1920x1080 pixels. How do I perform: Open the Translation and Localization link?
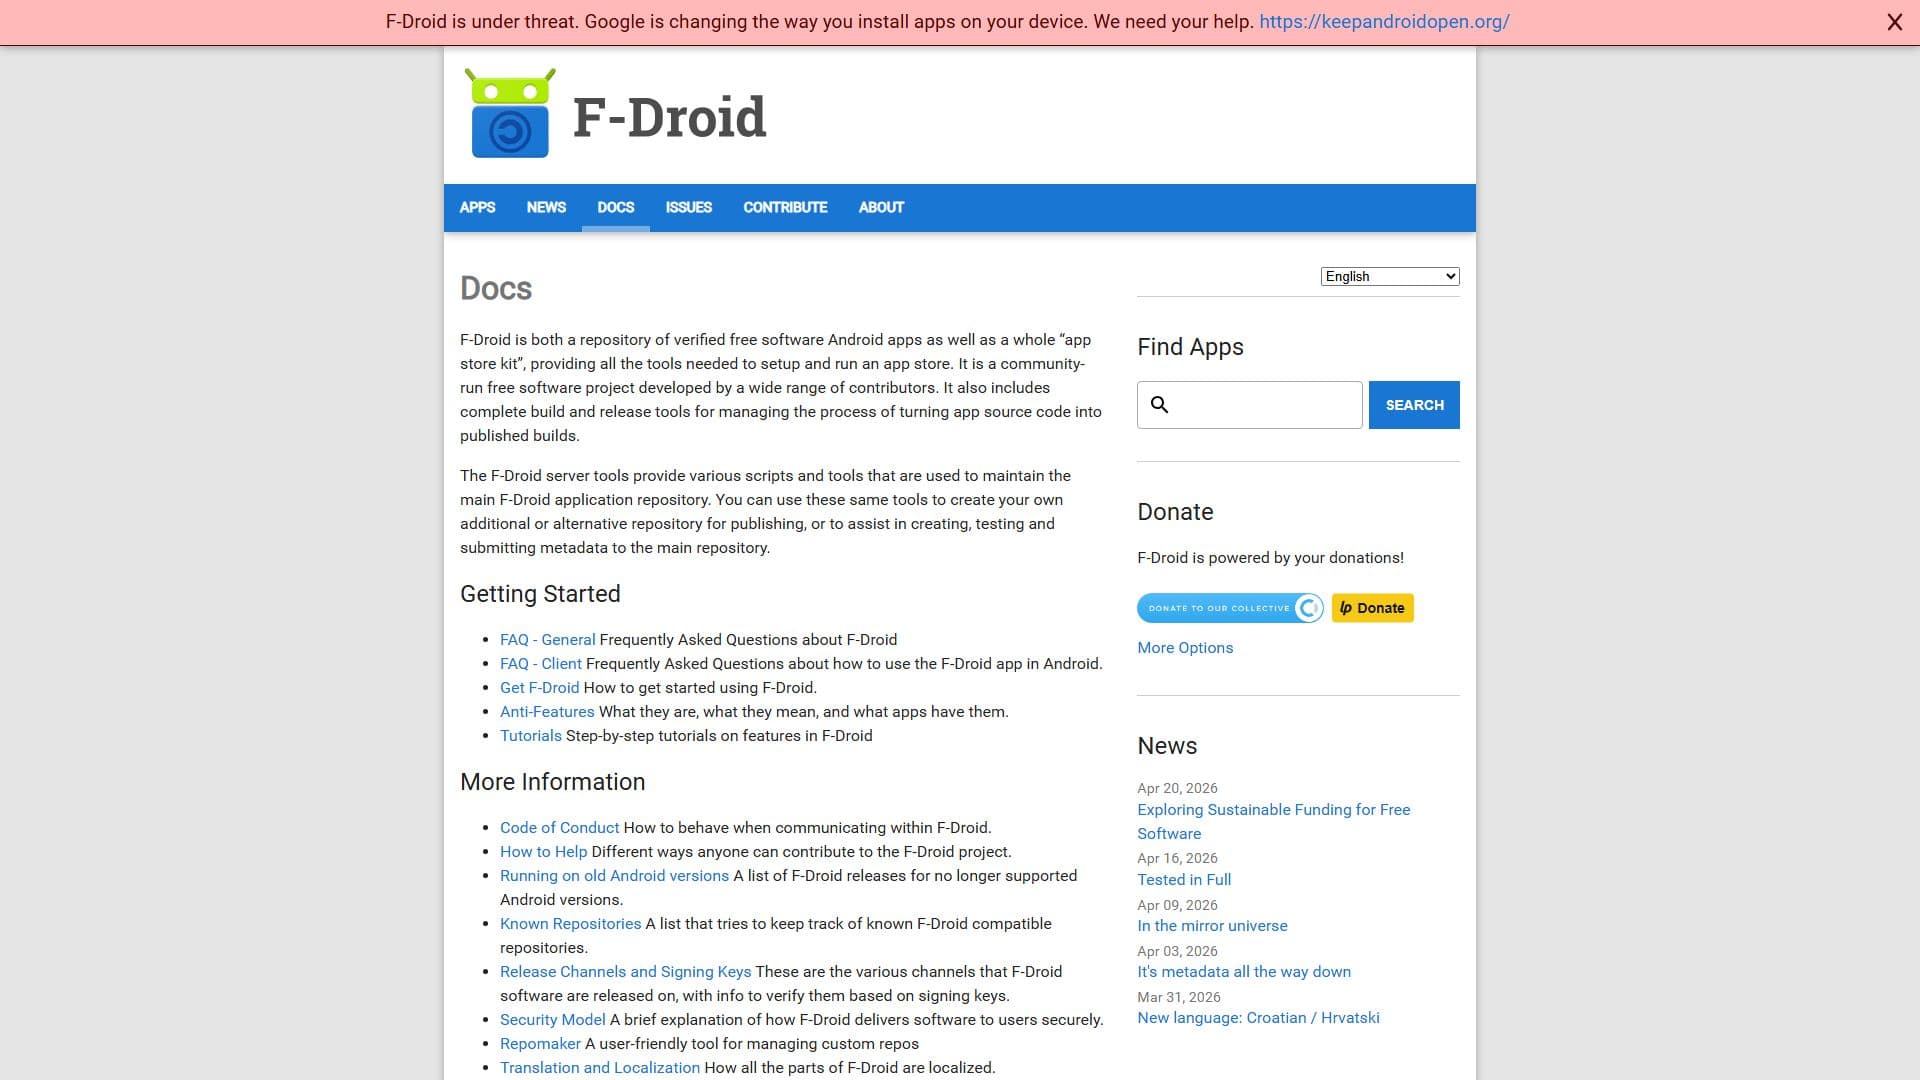tap(600, 1068)
